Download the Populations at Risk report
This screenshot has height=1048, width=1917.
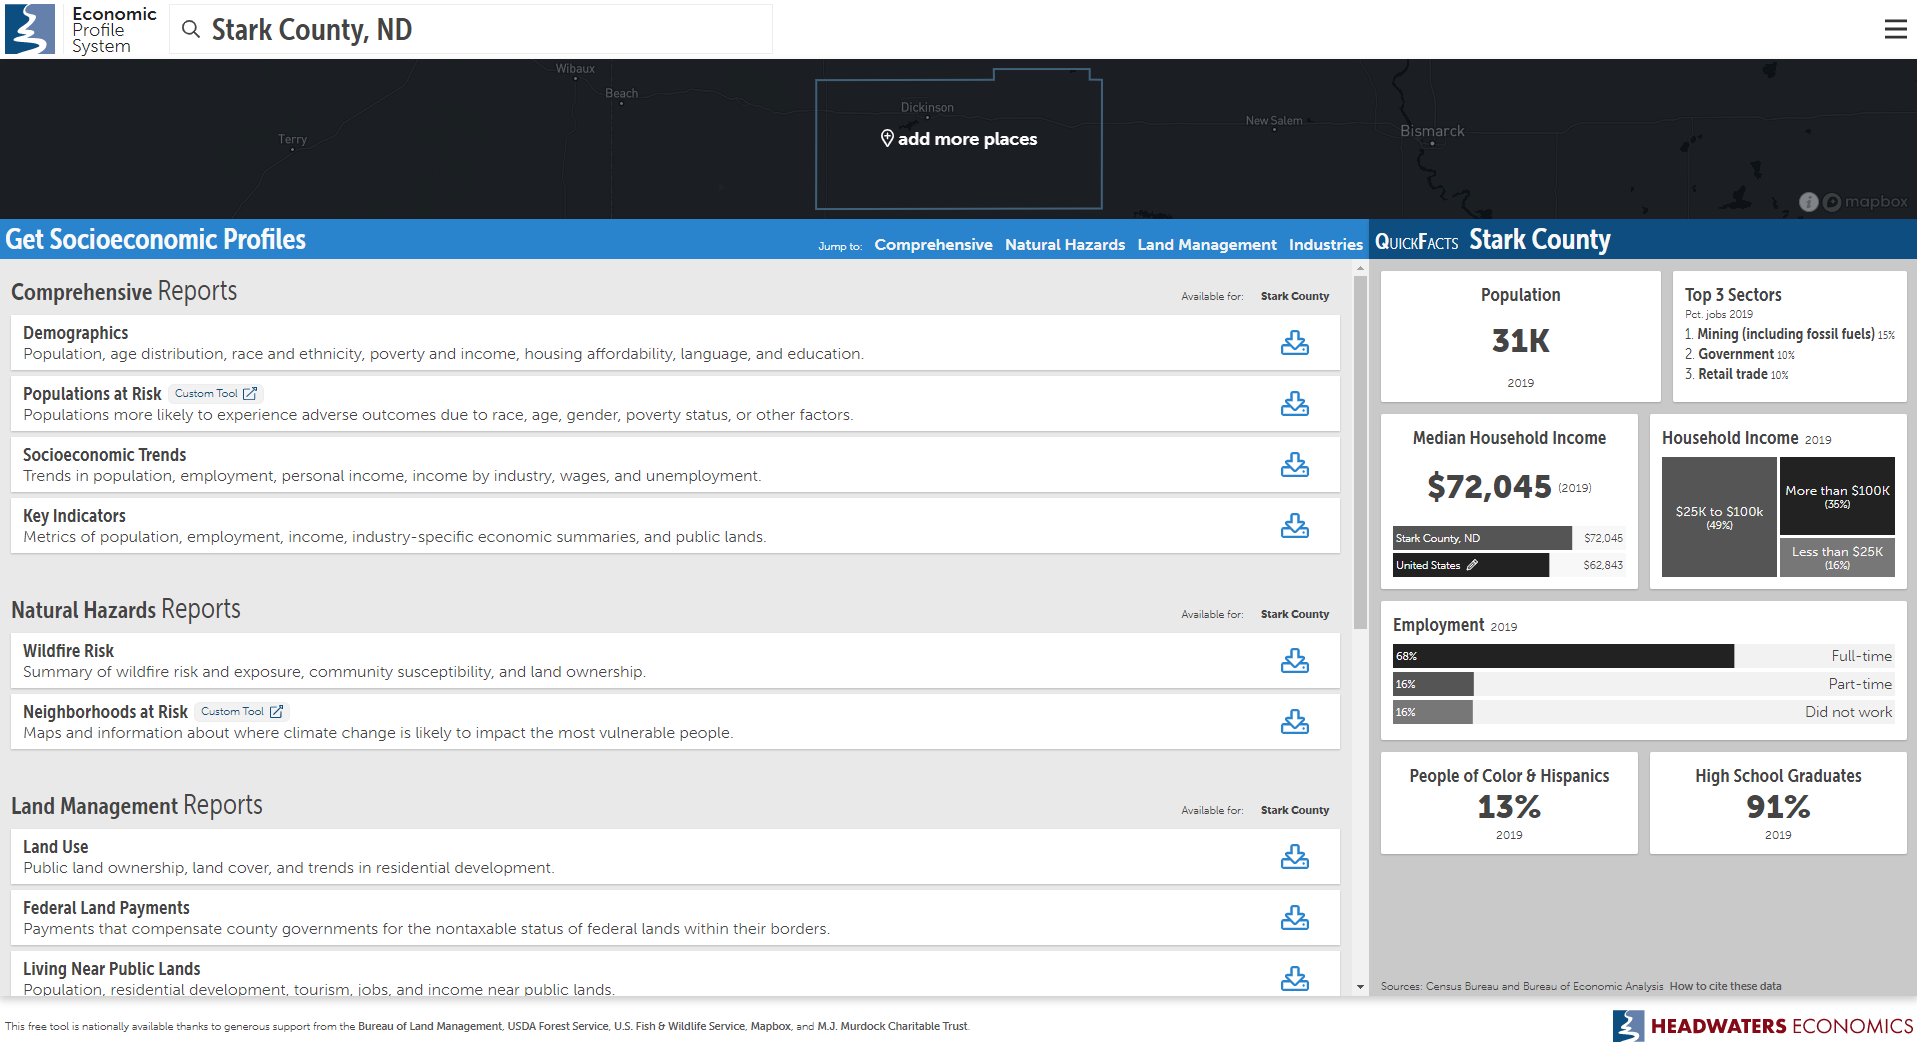coord(1295,404)
